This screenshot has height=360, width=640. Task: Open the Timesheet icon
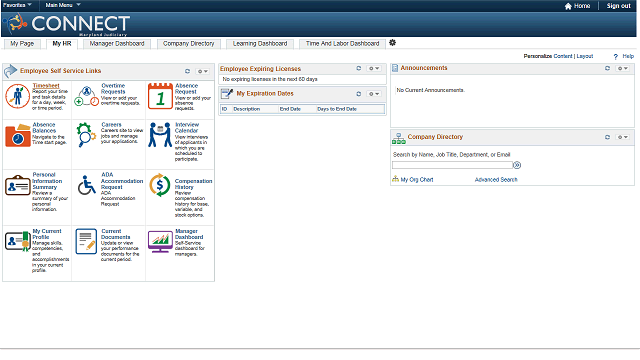click(x=17, y=96)
